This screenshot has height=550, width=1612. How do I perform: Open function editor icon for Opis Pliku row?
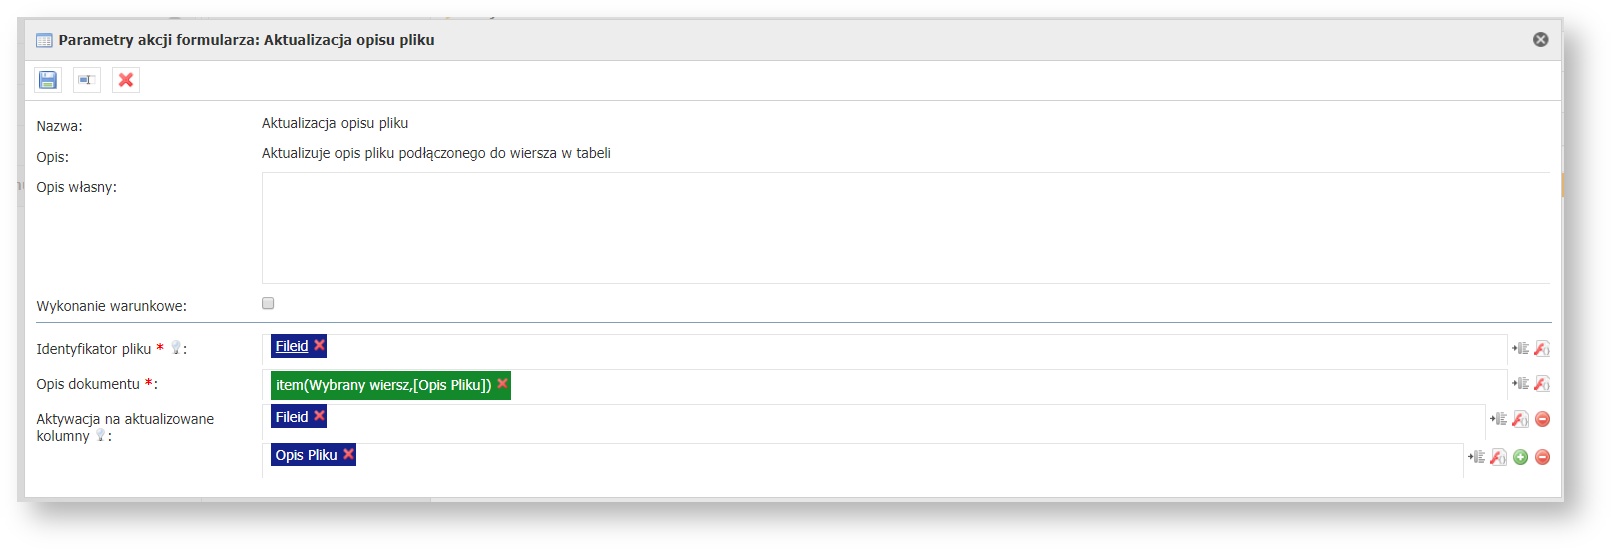1498,457
